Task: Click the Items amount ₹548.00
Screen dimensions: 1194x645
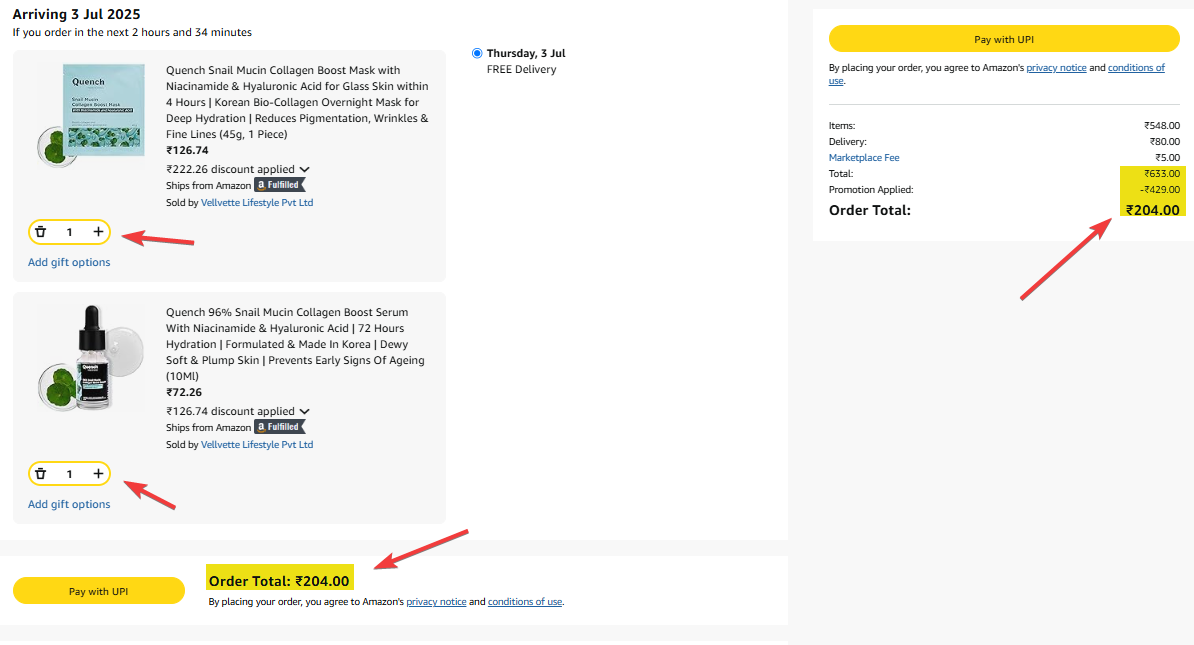Action: [1162, 126]
